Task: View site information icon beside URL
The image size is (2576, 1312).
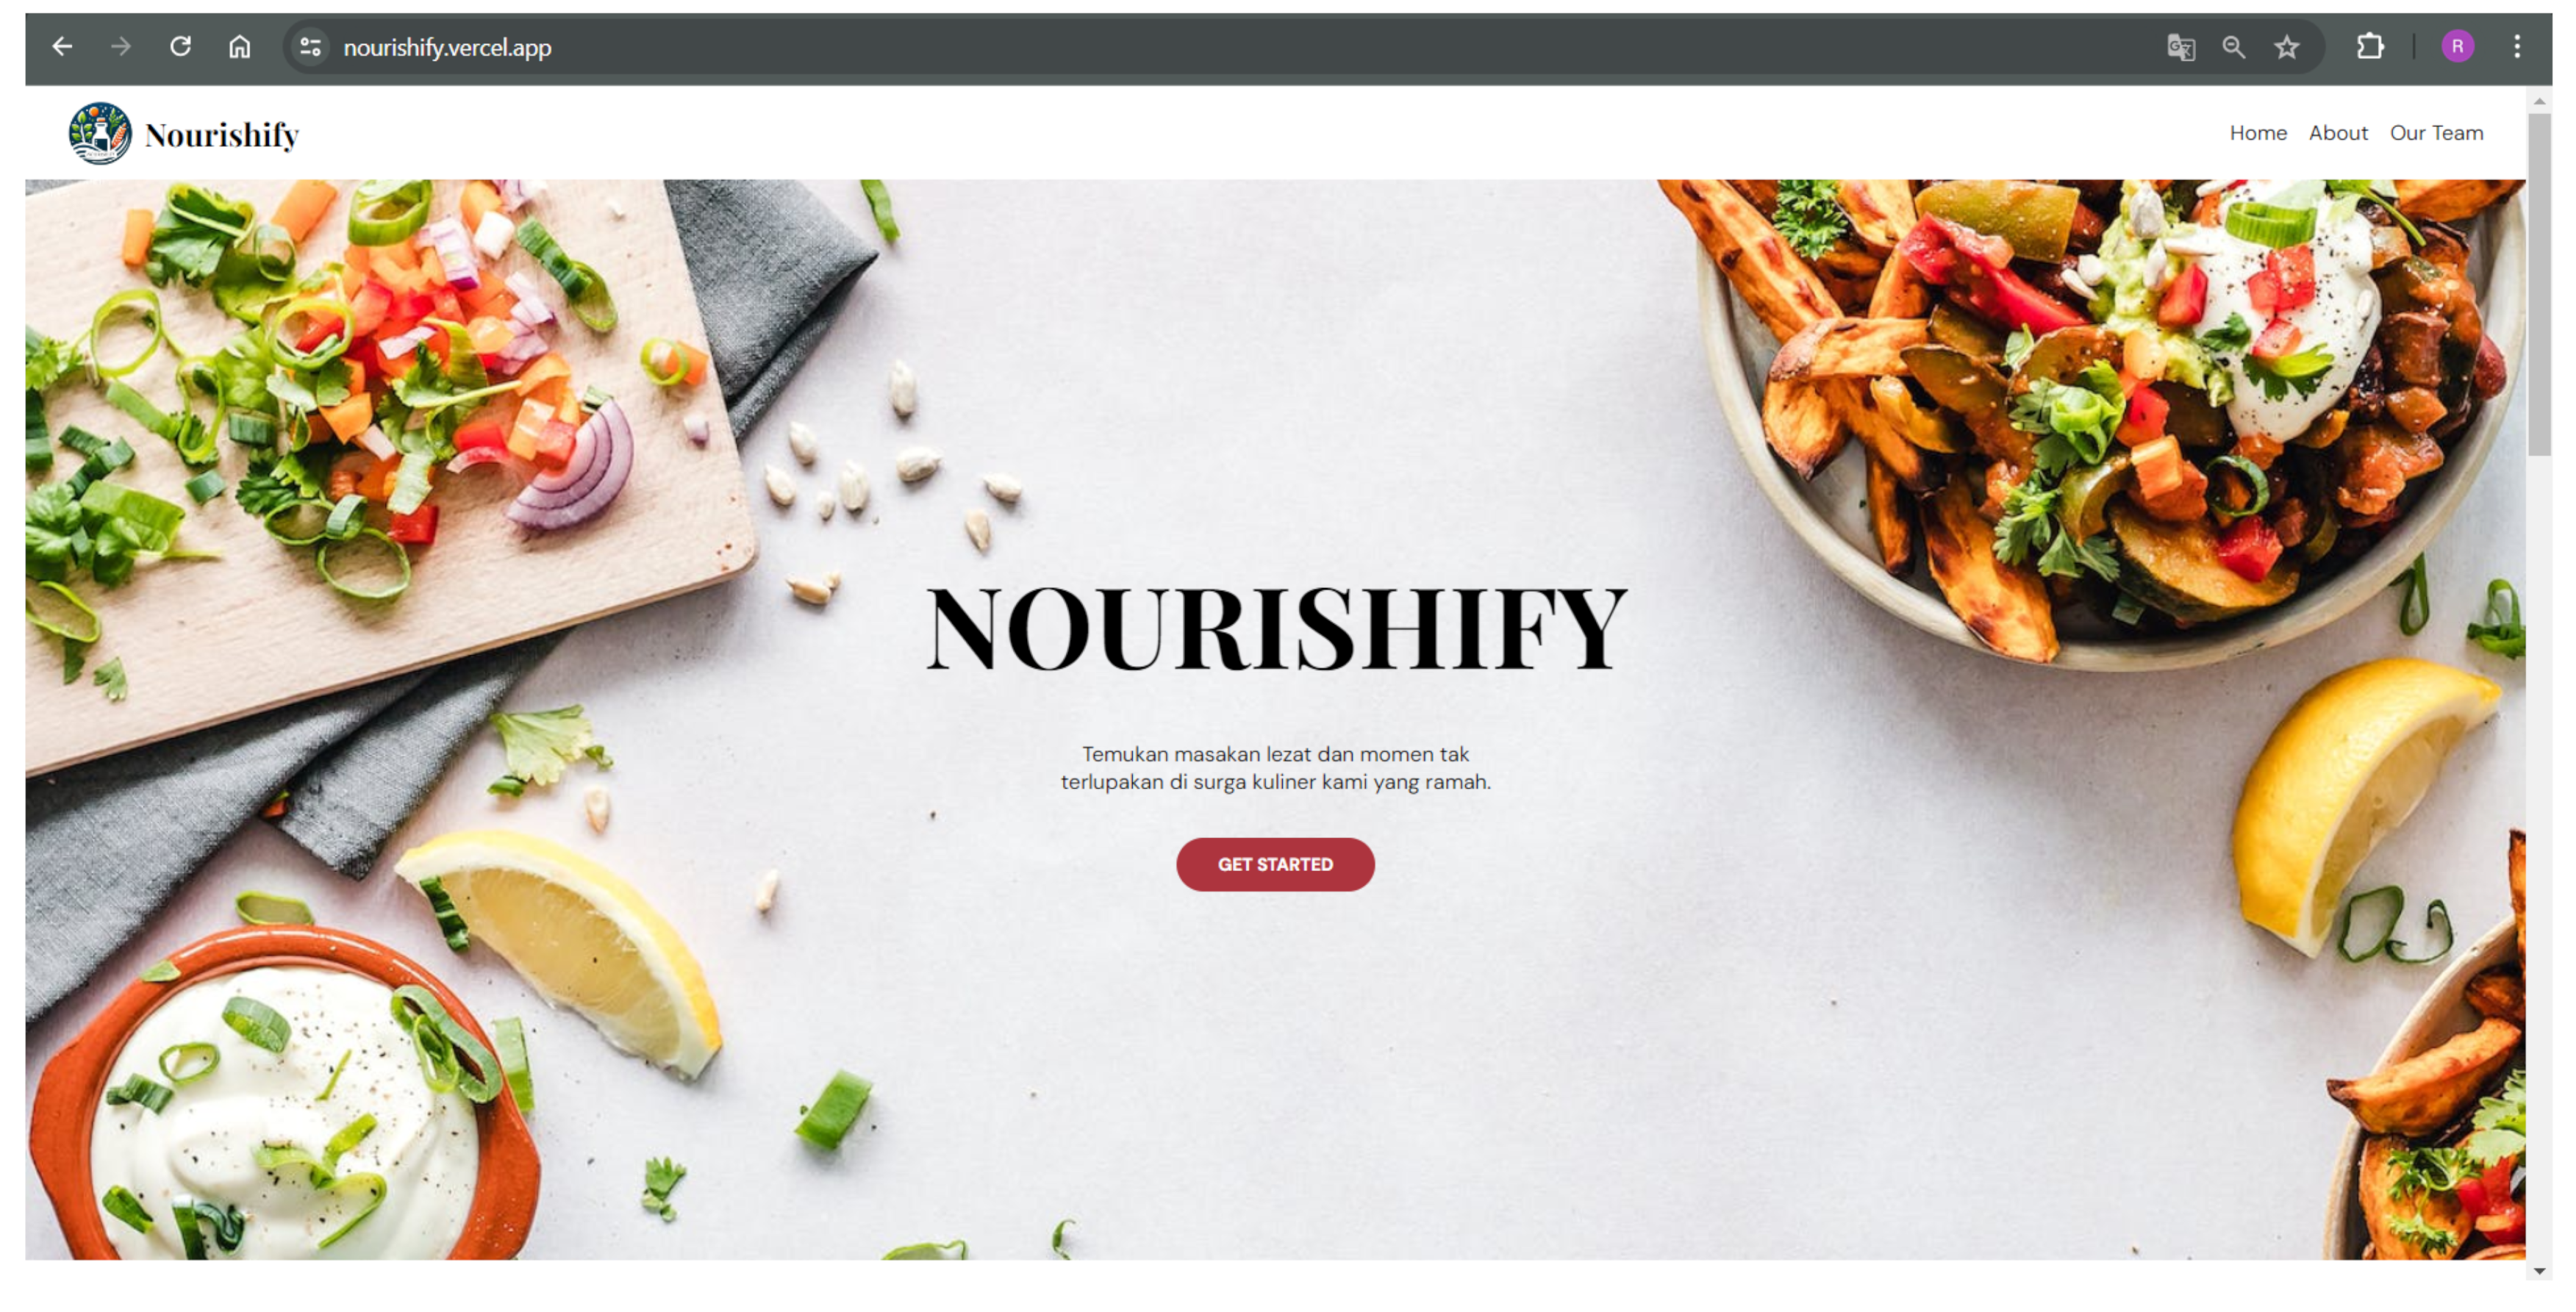Action: (310, 47)
